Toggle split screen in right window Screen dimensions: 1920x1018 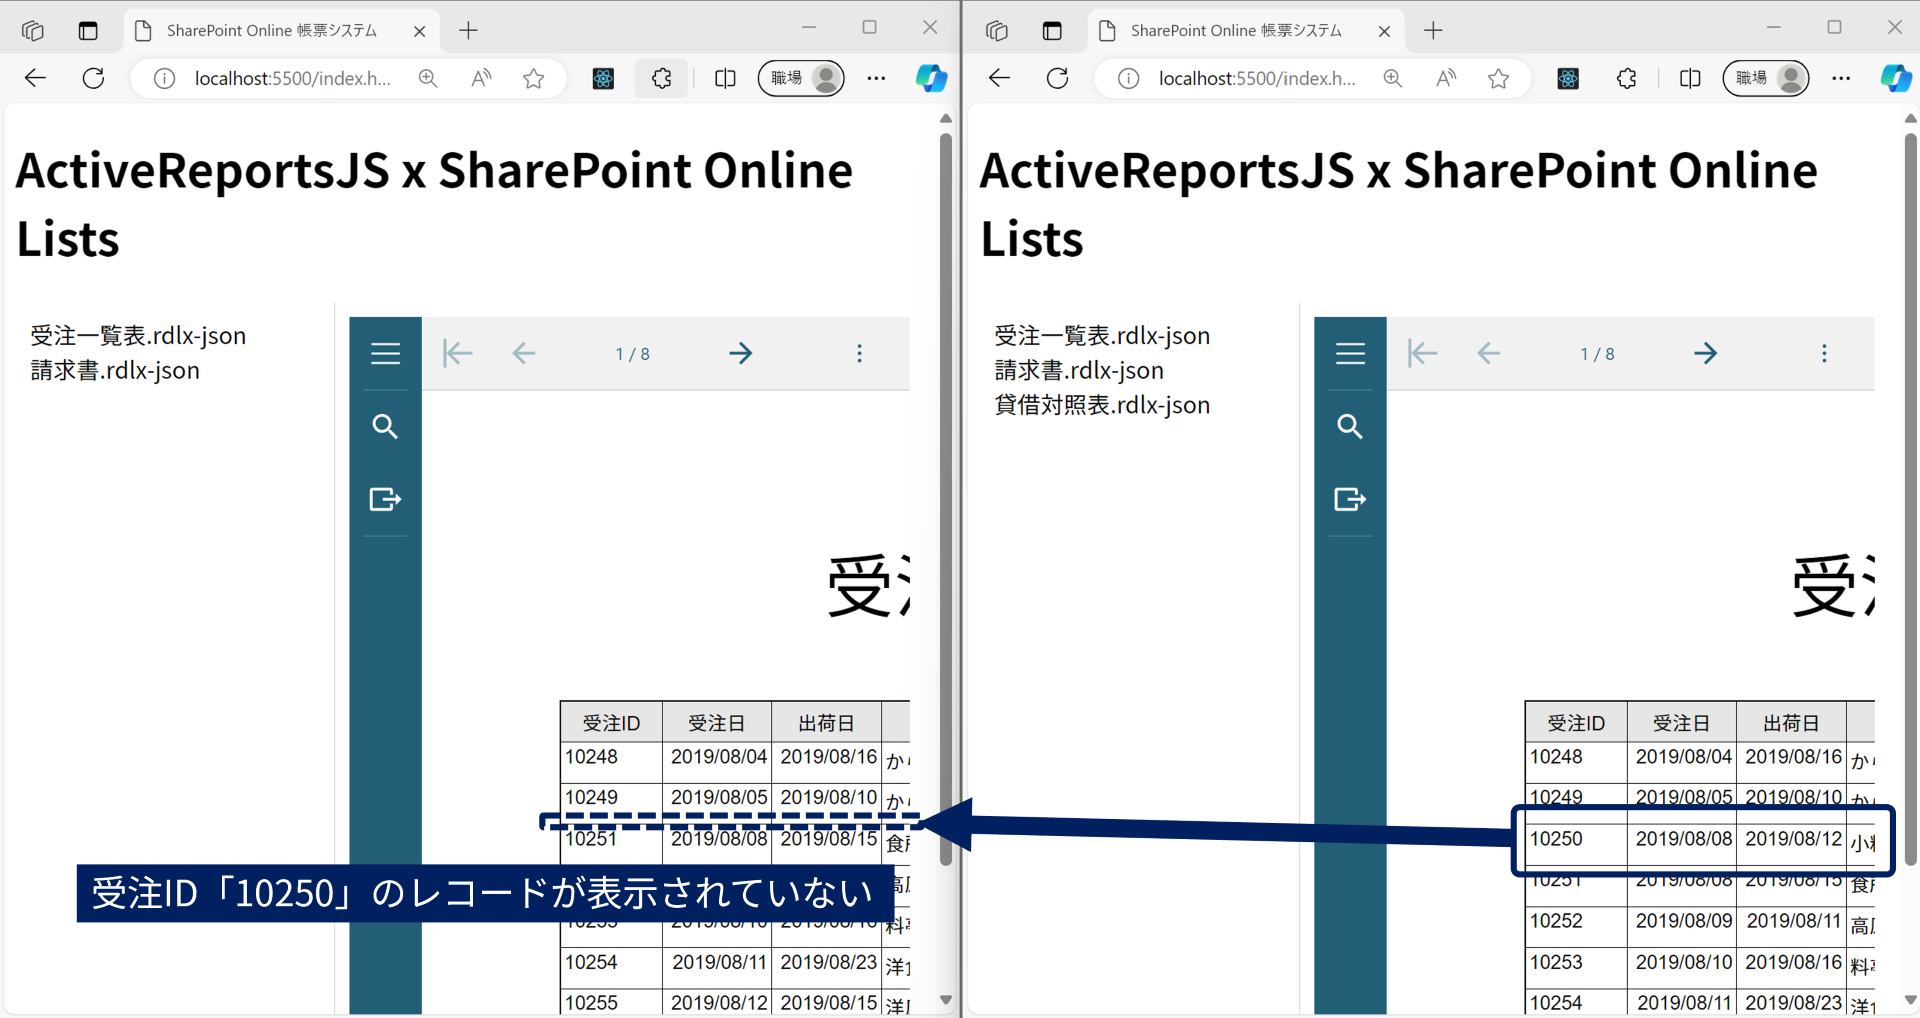tap(1690, 78)
